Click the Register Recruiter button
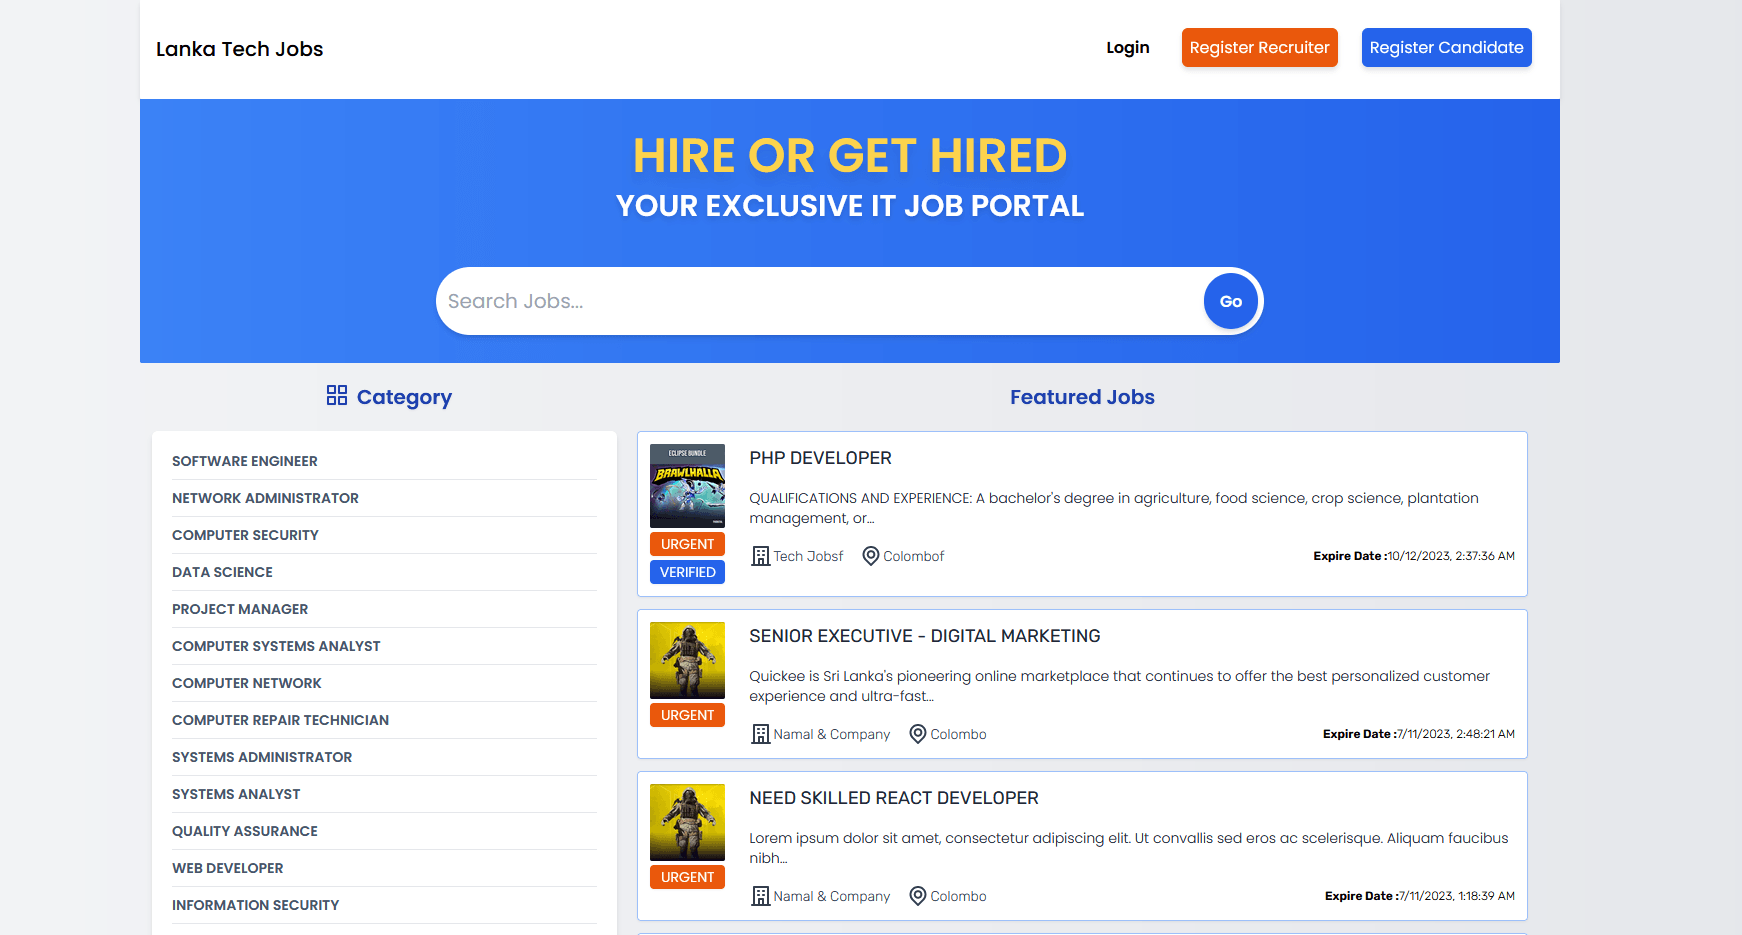 [x=1259, y=48]
